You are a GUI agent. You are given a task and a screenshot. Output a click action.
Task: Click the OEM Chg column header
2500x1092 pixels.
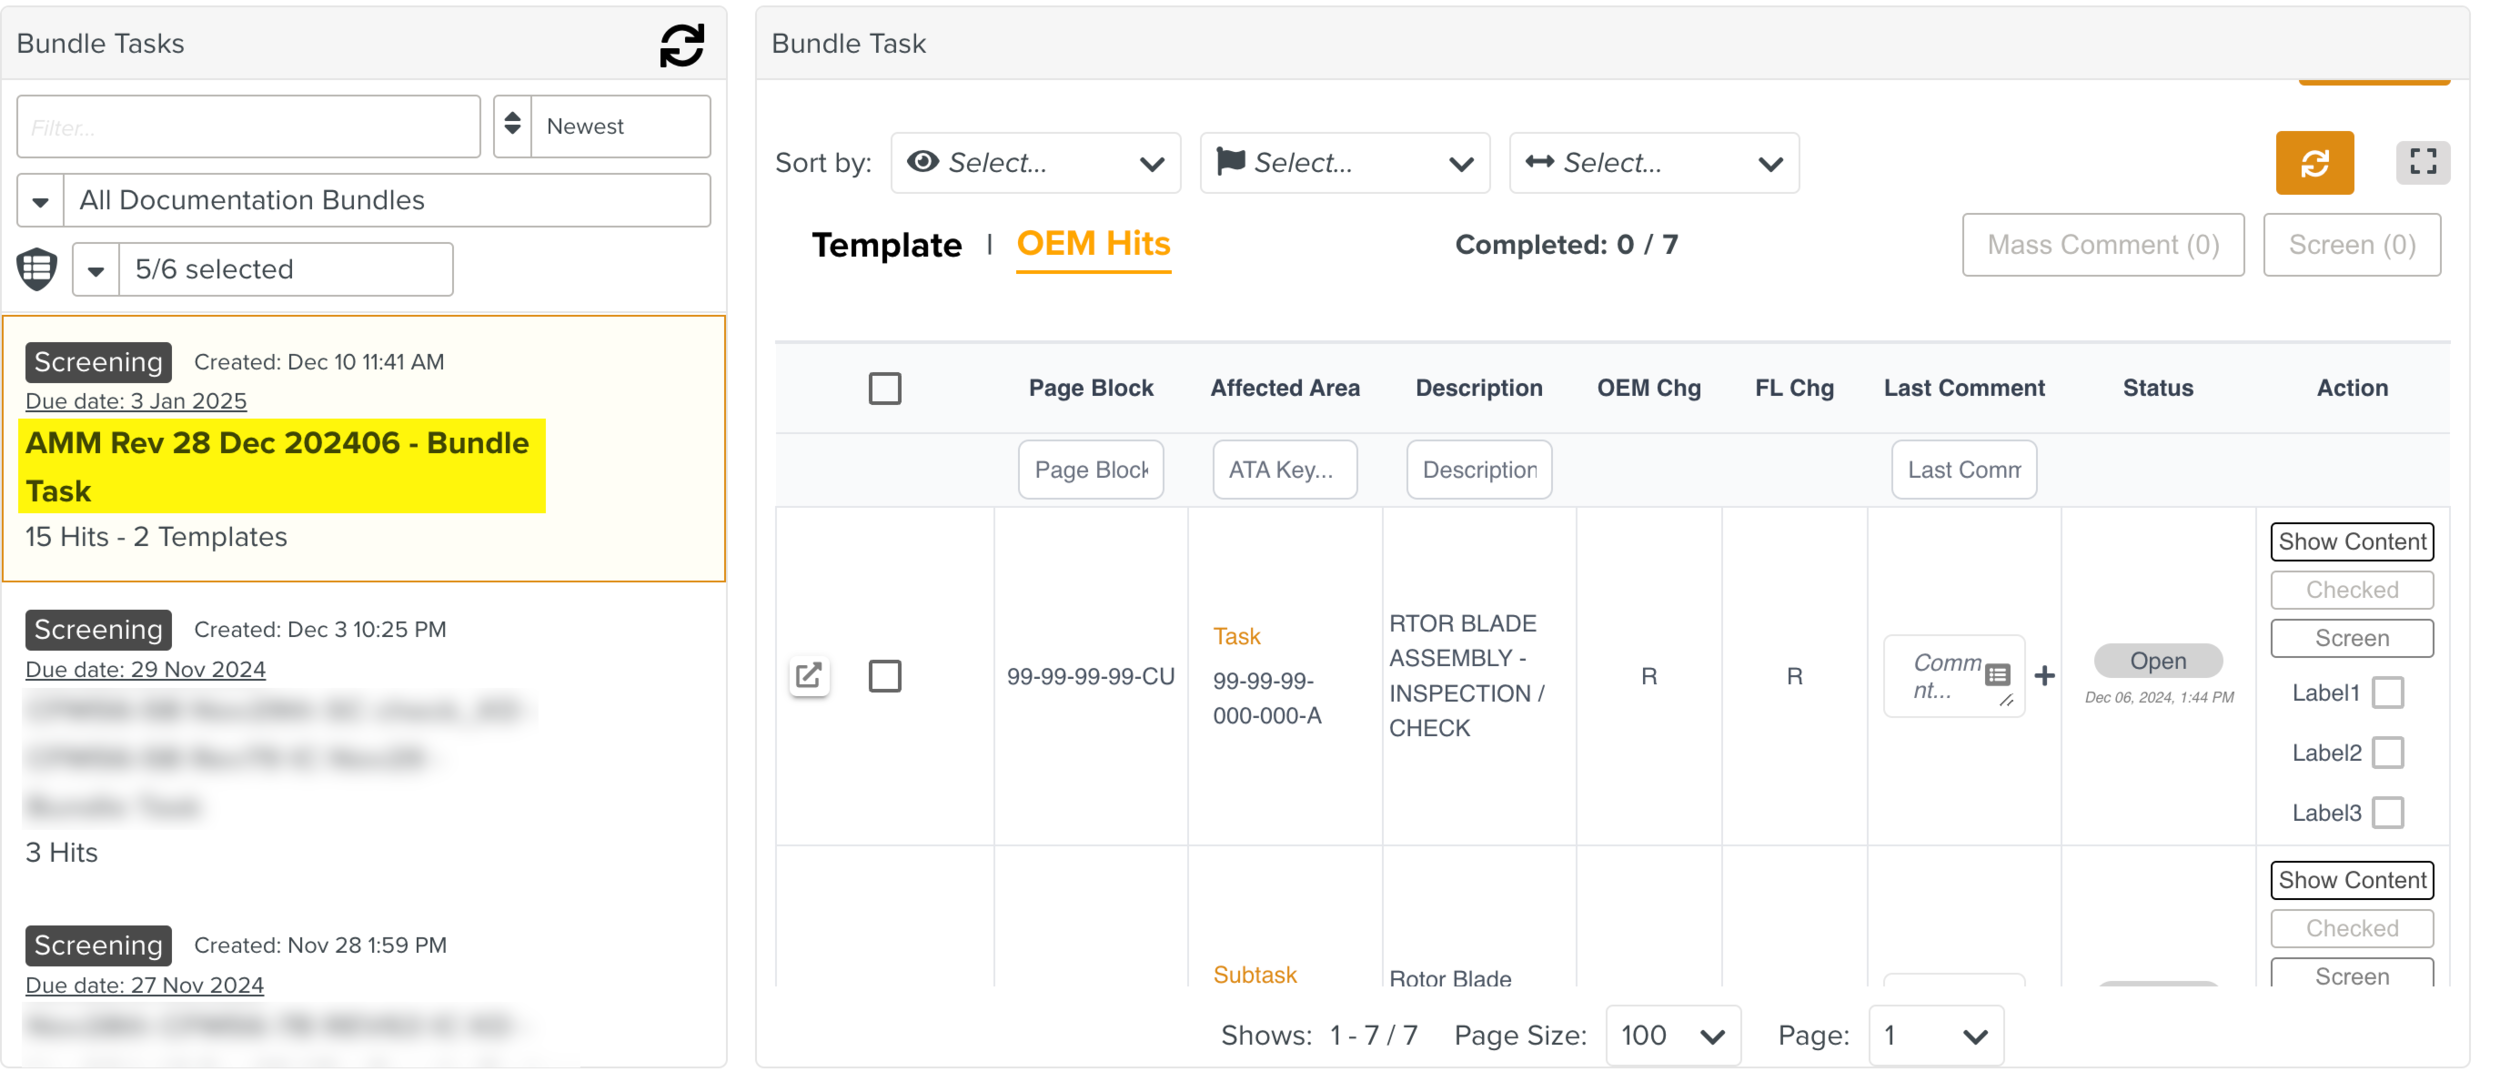click(x=1648, y=388)
